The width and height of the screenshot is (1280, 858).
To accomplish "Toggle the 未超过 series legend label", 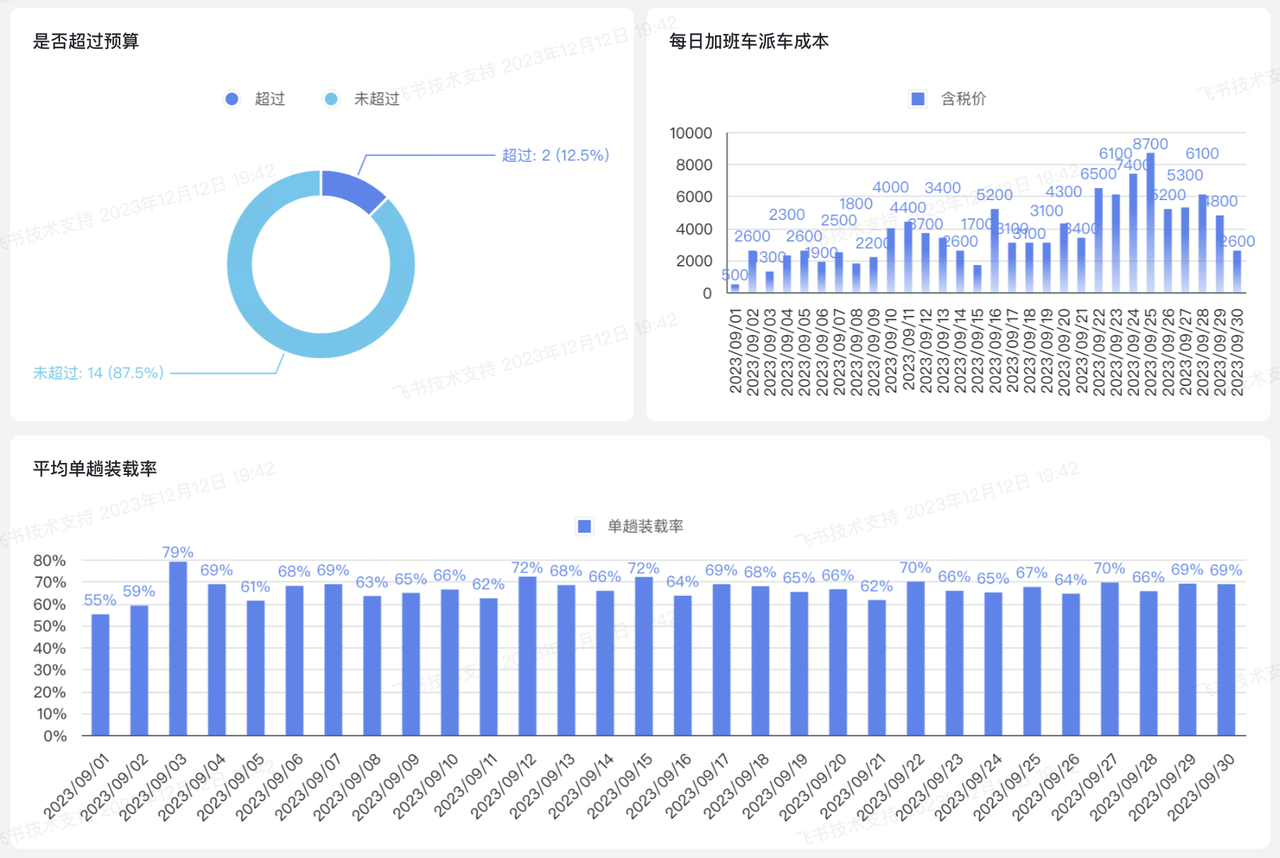I will pos(376,99).
